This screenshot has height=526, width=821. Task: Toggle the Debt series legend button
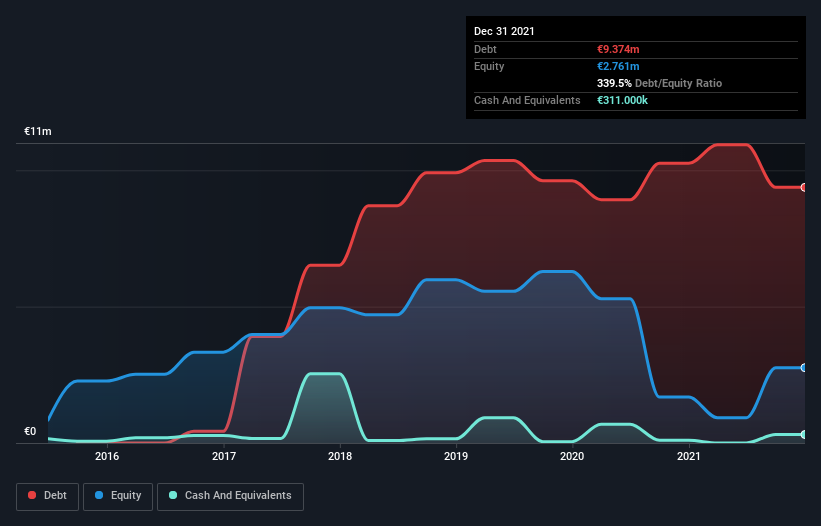[x=48, y=496]
